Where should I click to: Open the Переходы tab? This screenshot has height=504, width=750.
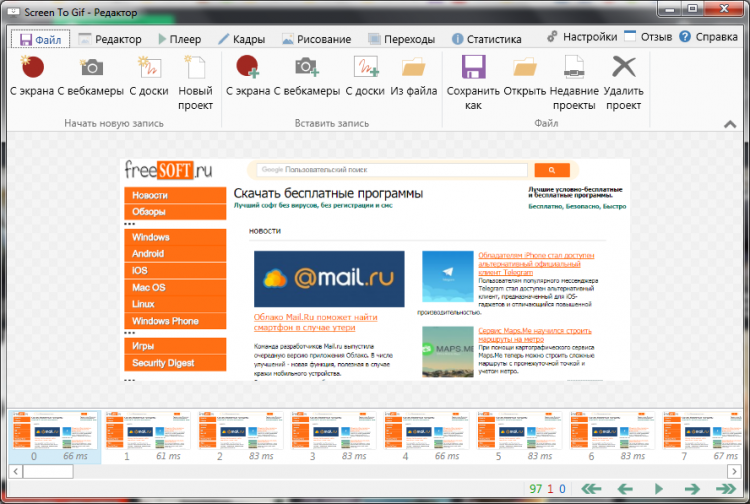click(402, 39)
